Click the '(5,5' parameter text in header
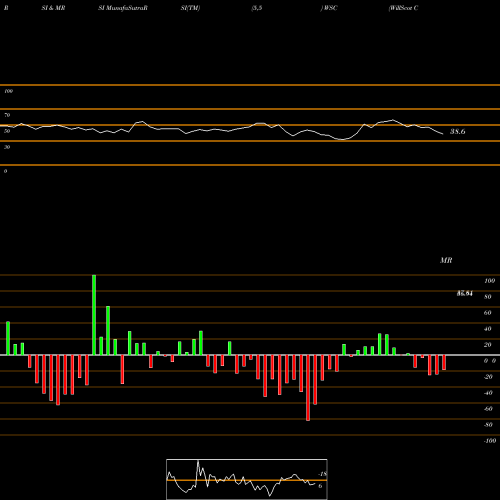This screenshot has width=500, height=500. pos(257,8)
